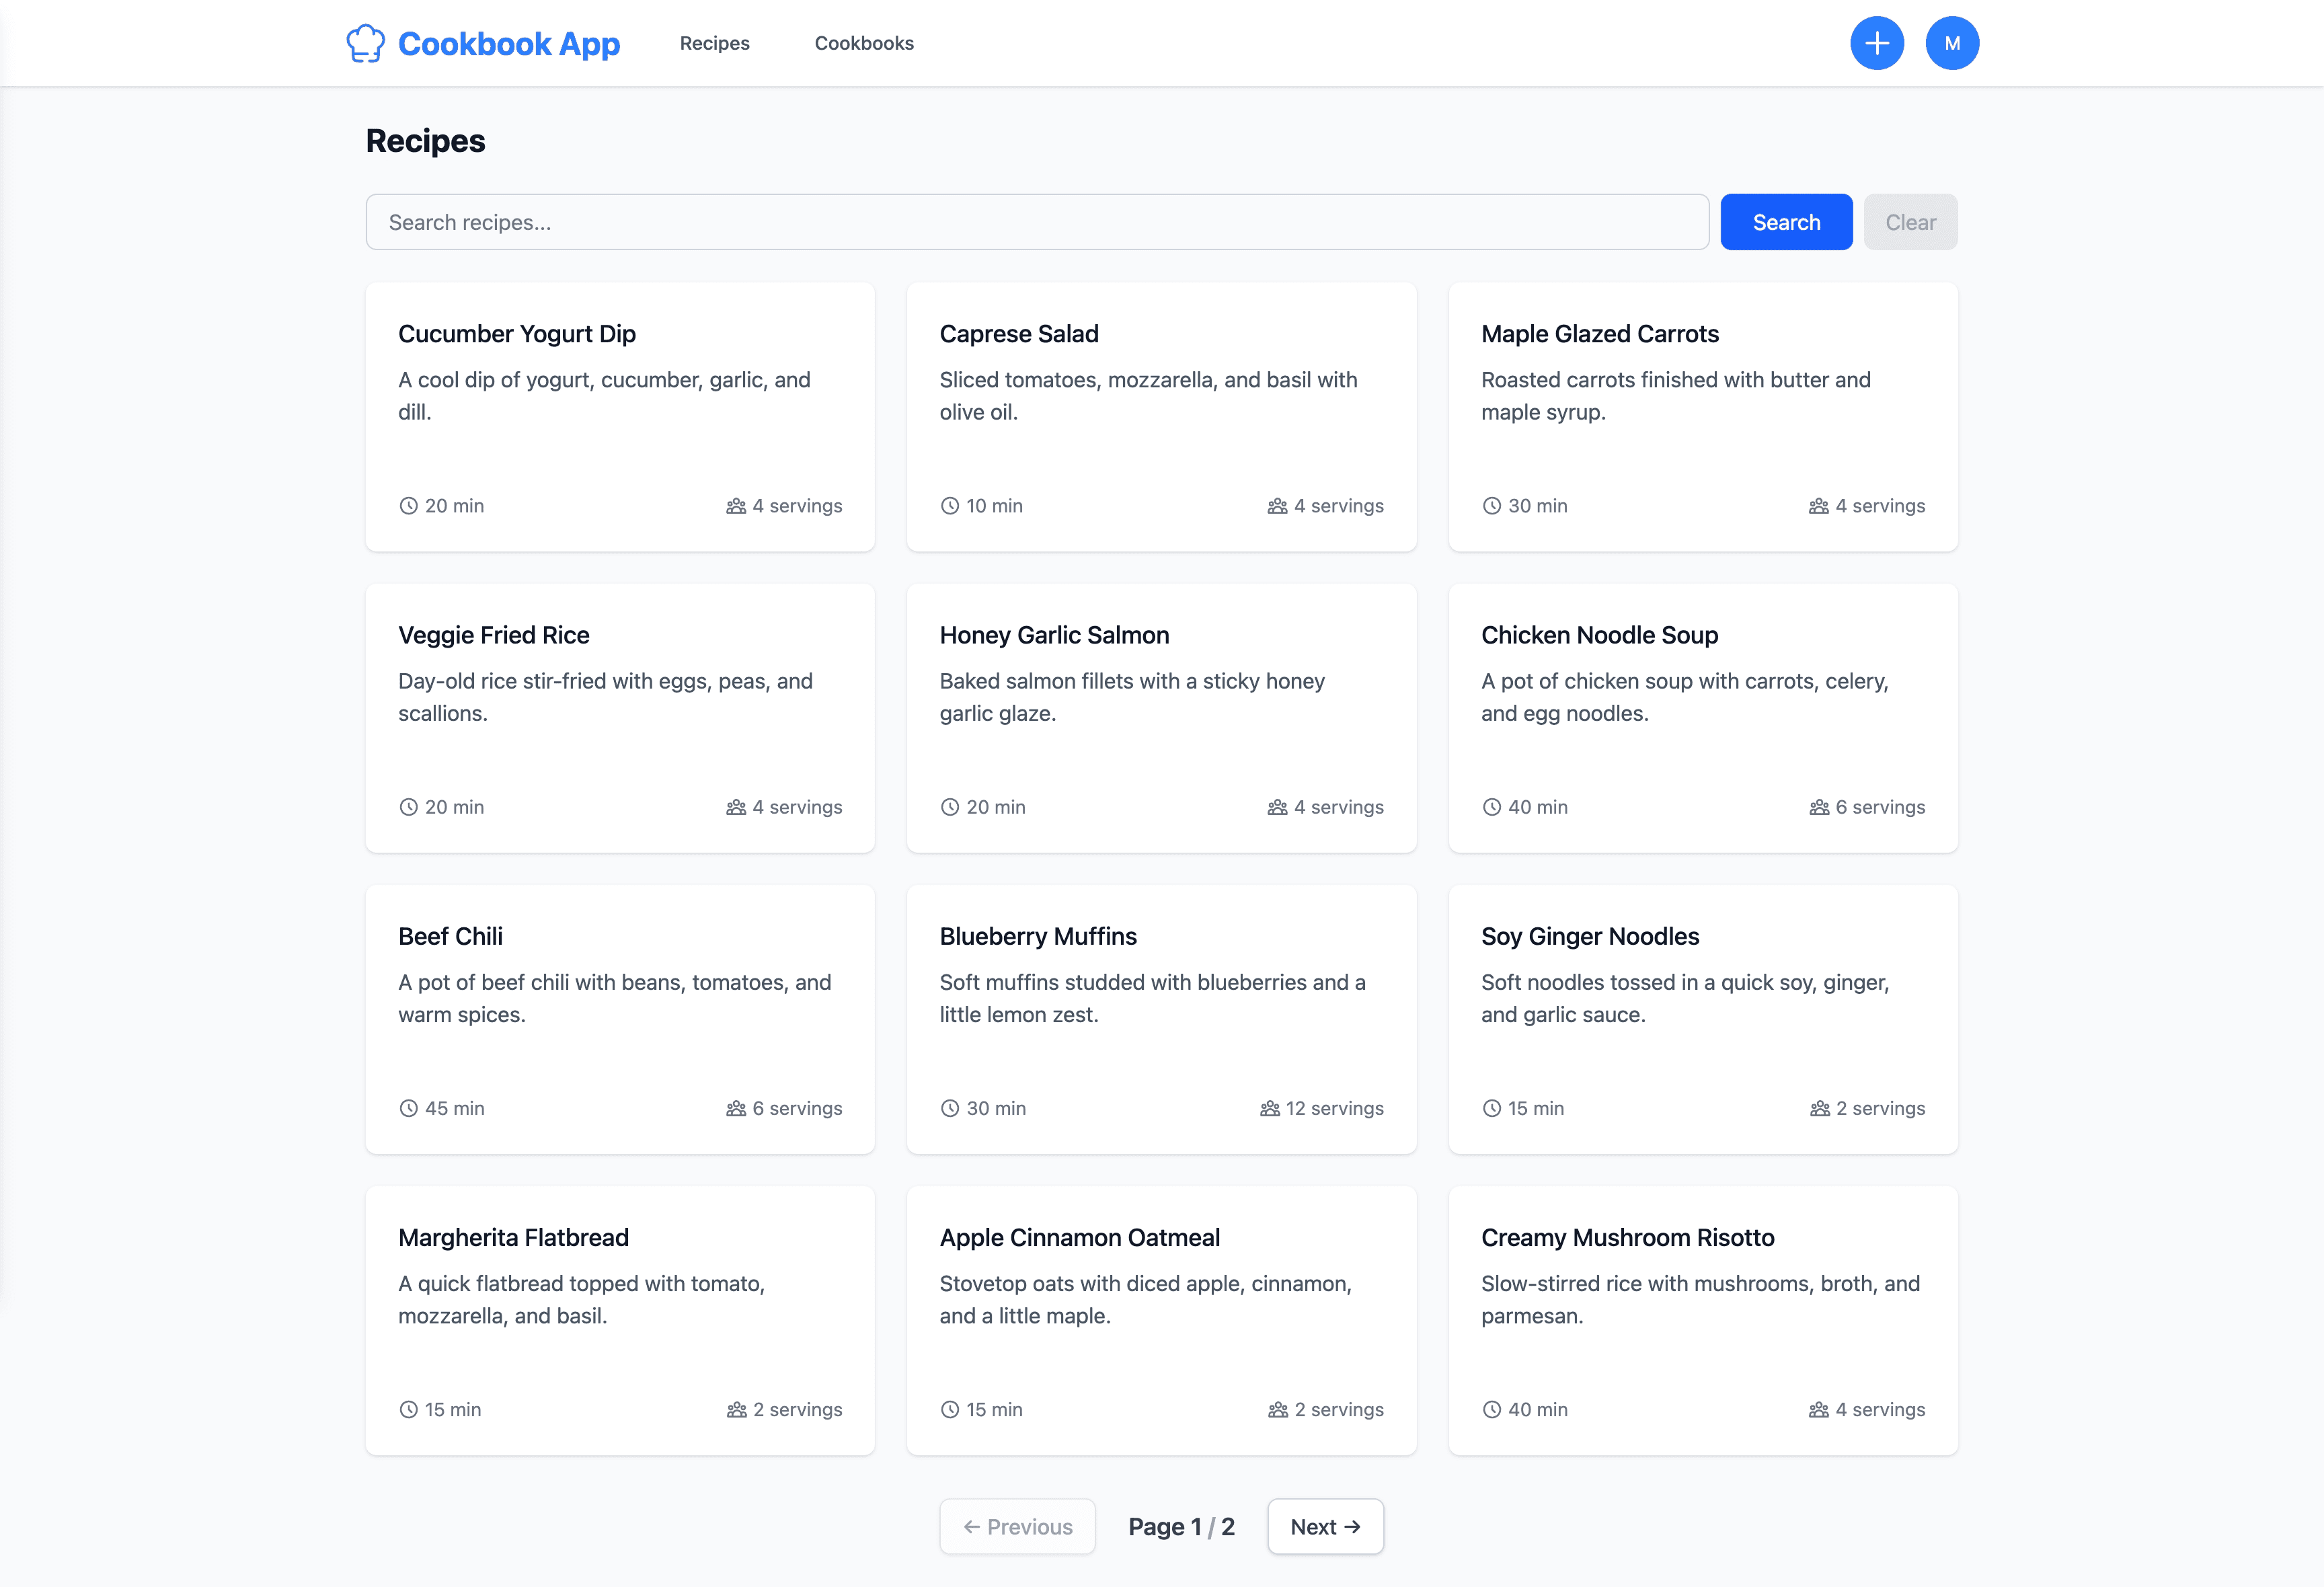2324x1587 pixels.
Task: Click clock icon on Soy Ginger Noodles card
Action: point(1491,1108)
